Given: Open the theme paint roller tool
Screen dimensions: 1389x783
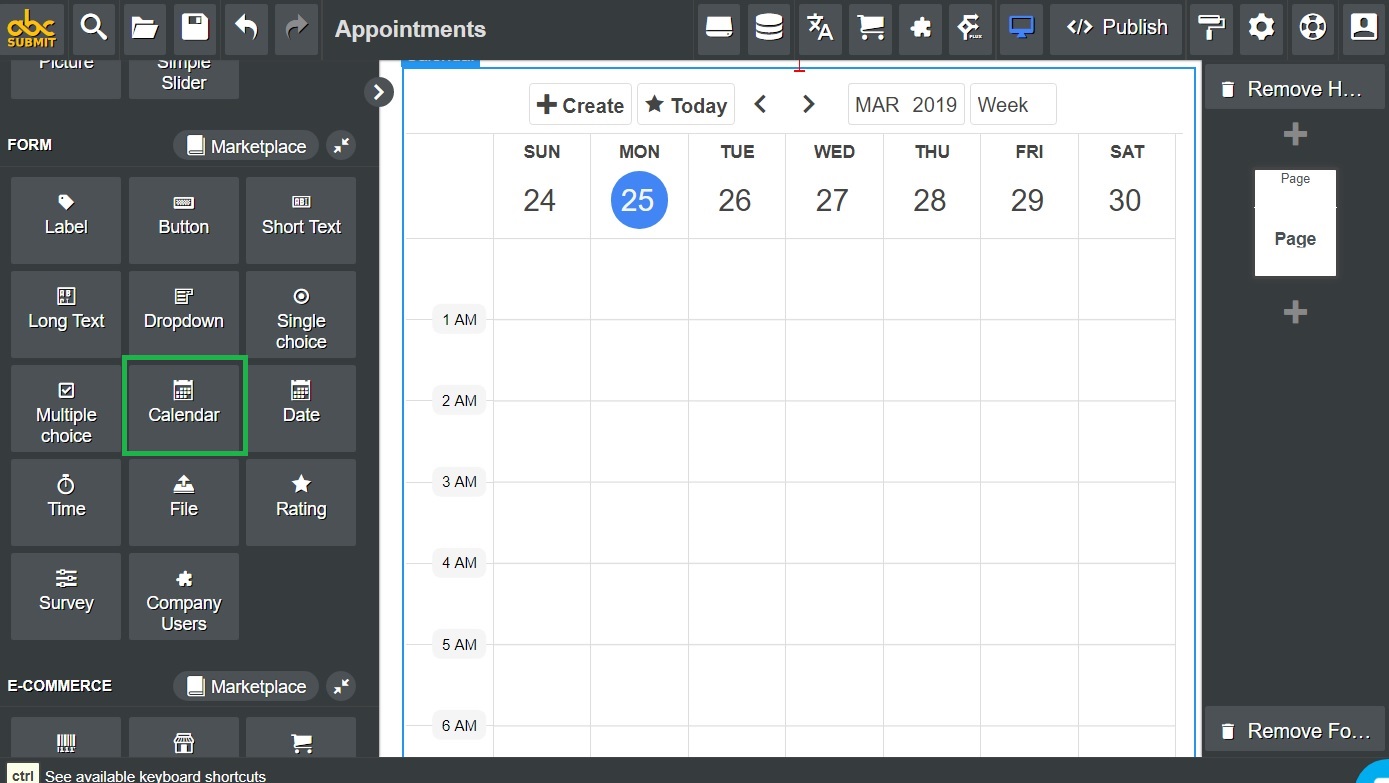Looking at the screenshot, I should 1211,29.
